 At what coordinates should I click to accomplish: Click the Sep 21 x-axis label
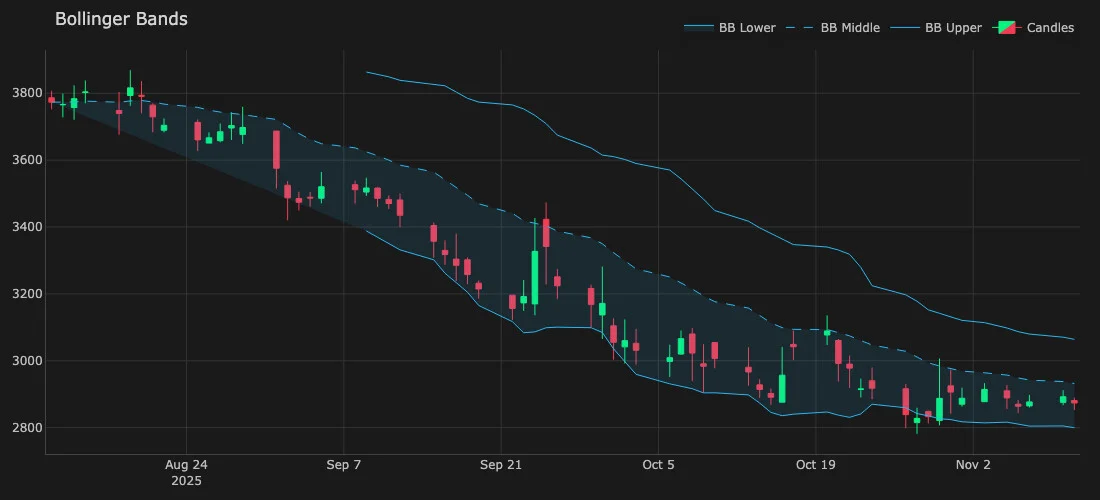(x=501, y=465)
